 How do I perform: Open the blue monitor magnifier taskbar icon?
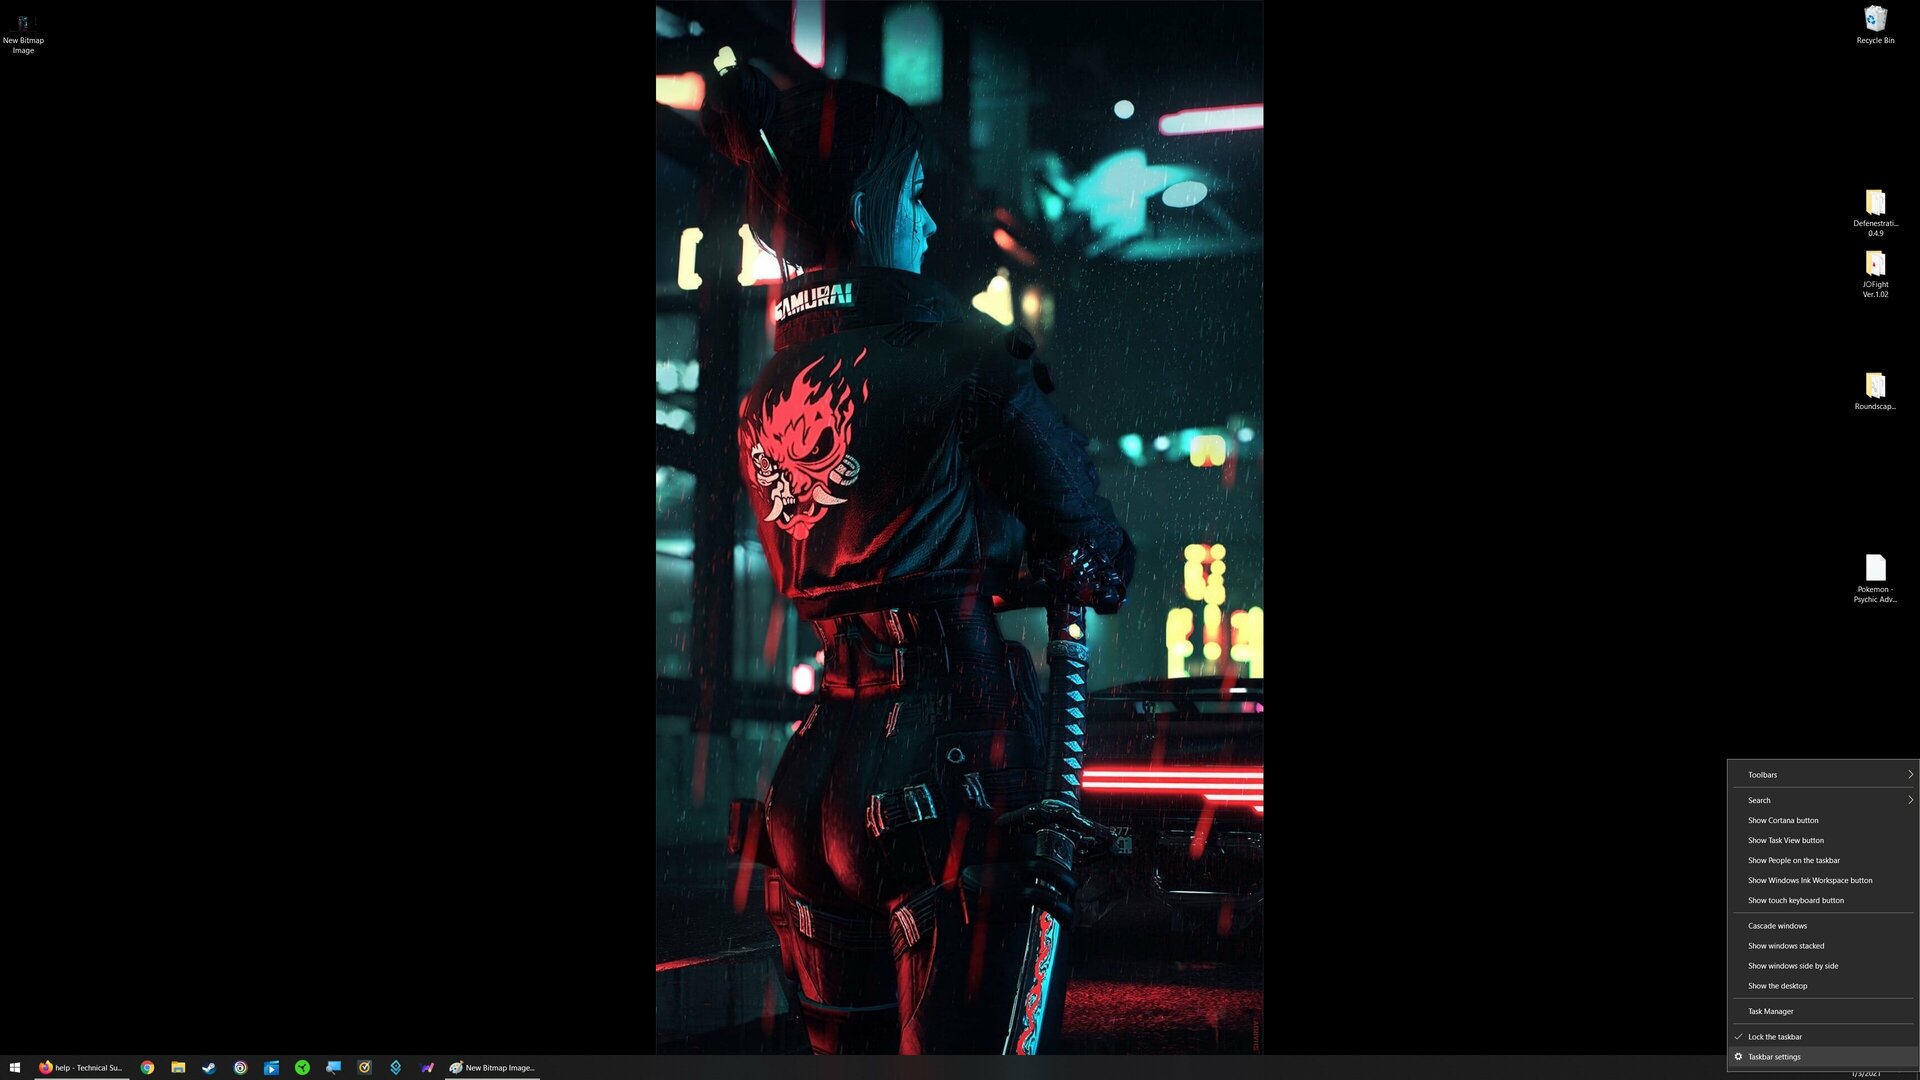[333, 1067]
